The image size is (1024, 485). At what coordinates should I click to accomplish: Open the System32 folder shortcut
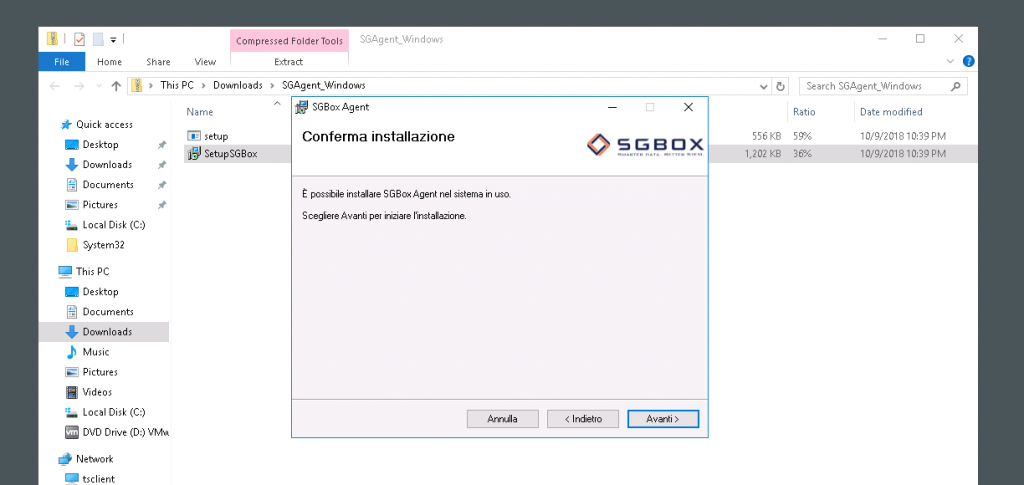coord(103,245)
